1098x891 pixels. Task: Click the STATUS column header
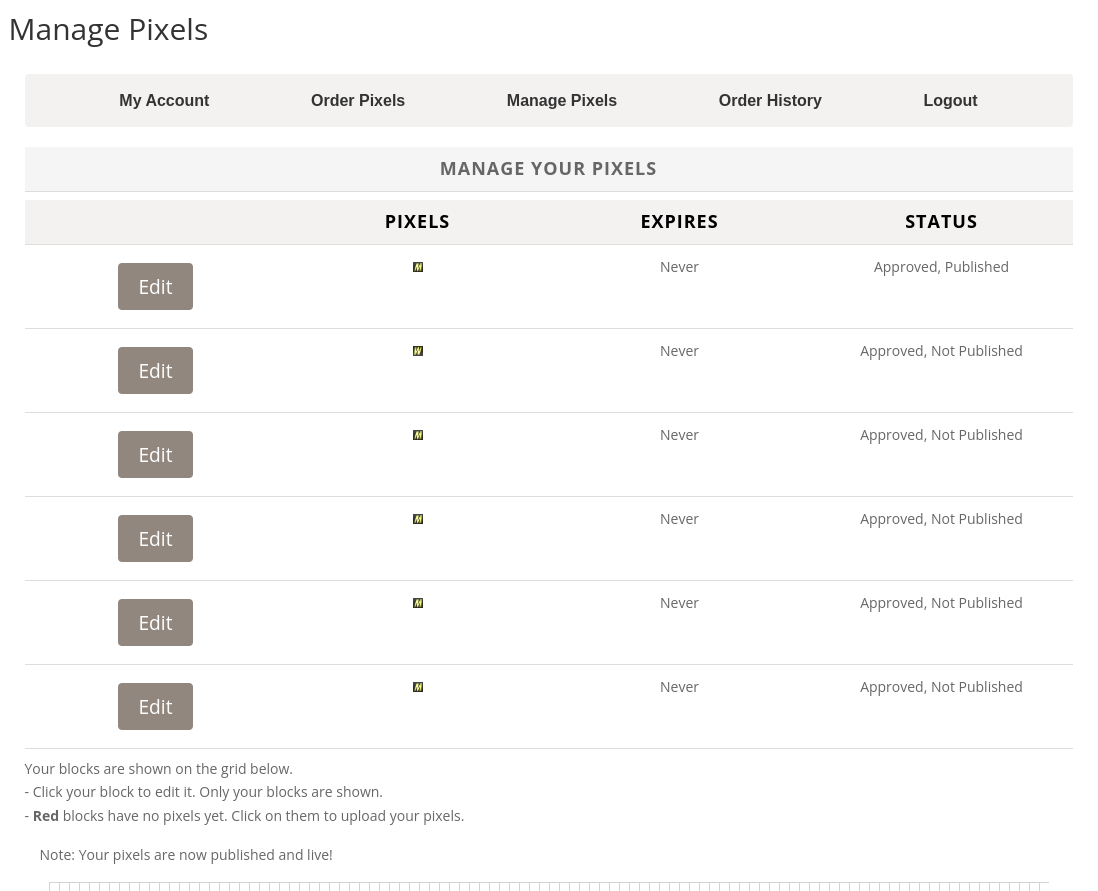940,222
